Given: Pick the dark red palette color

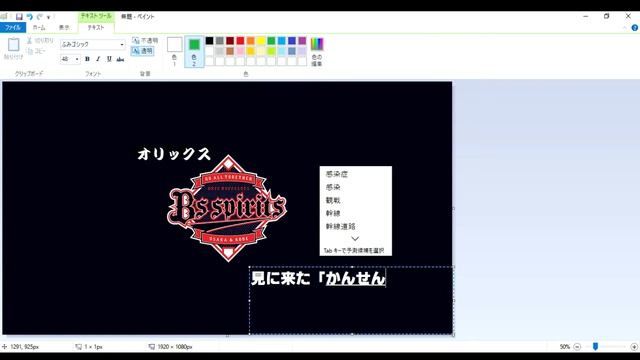Looking at the screenshot, I should [x=230, y=40].
